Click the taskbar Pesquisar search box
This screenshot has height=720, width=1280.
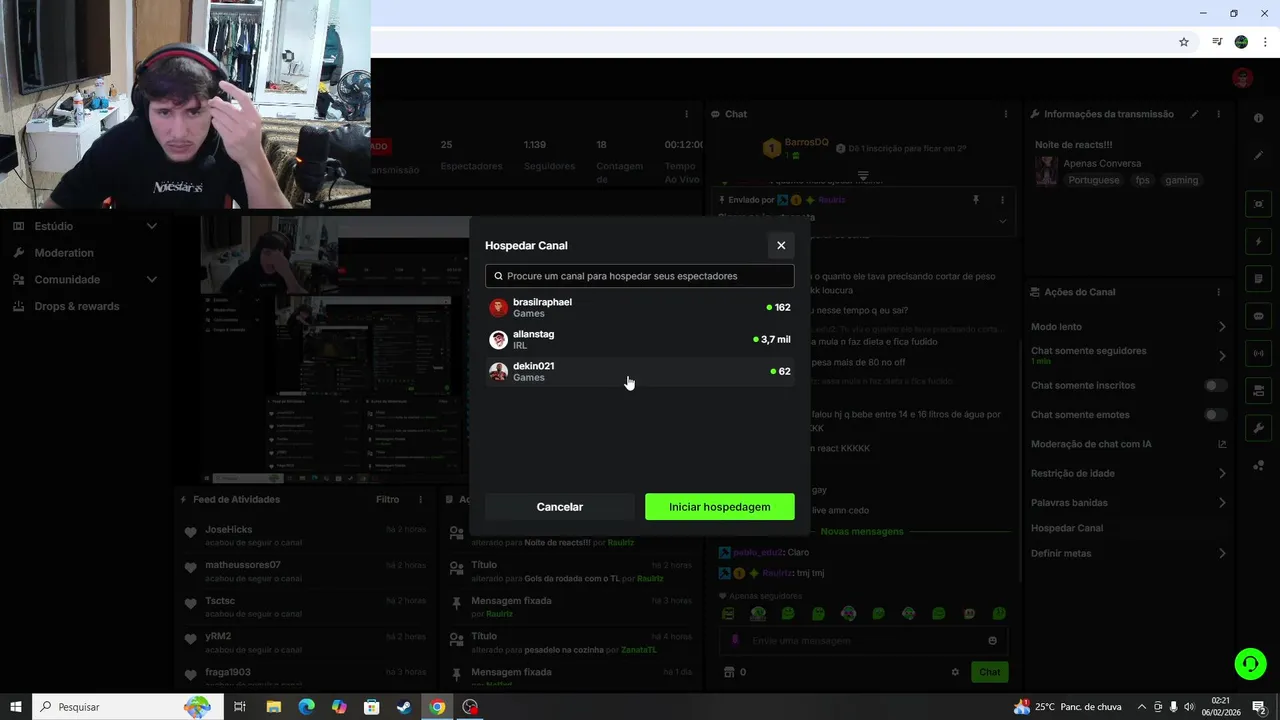(x=128, y=707)
